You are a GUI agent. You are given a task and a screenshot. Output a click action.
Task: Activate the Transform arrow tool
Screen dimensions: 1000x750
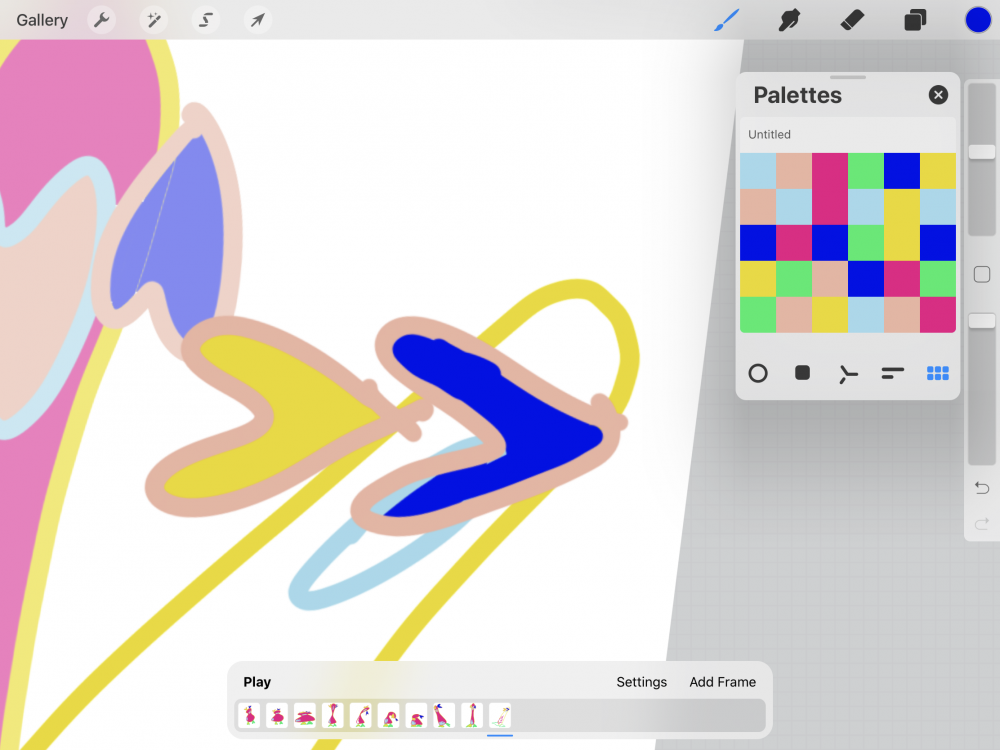pos(258,20)
